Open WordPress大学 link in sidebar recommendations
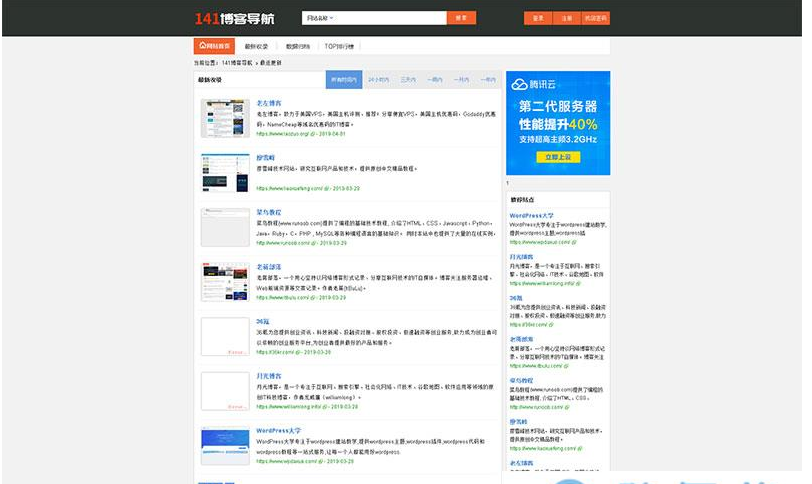 (x=531, y=215)
